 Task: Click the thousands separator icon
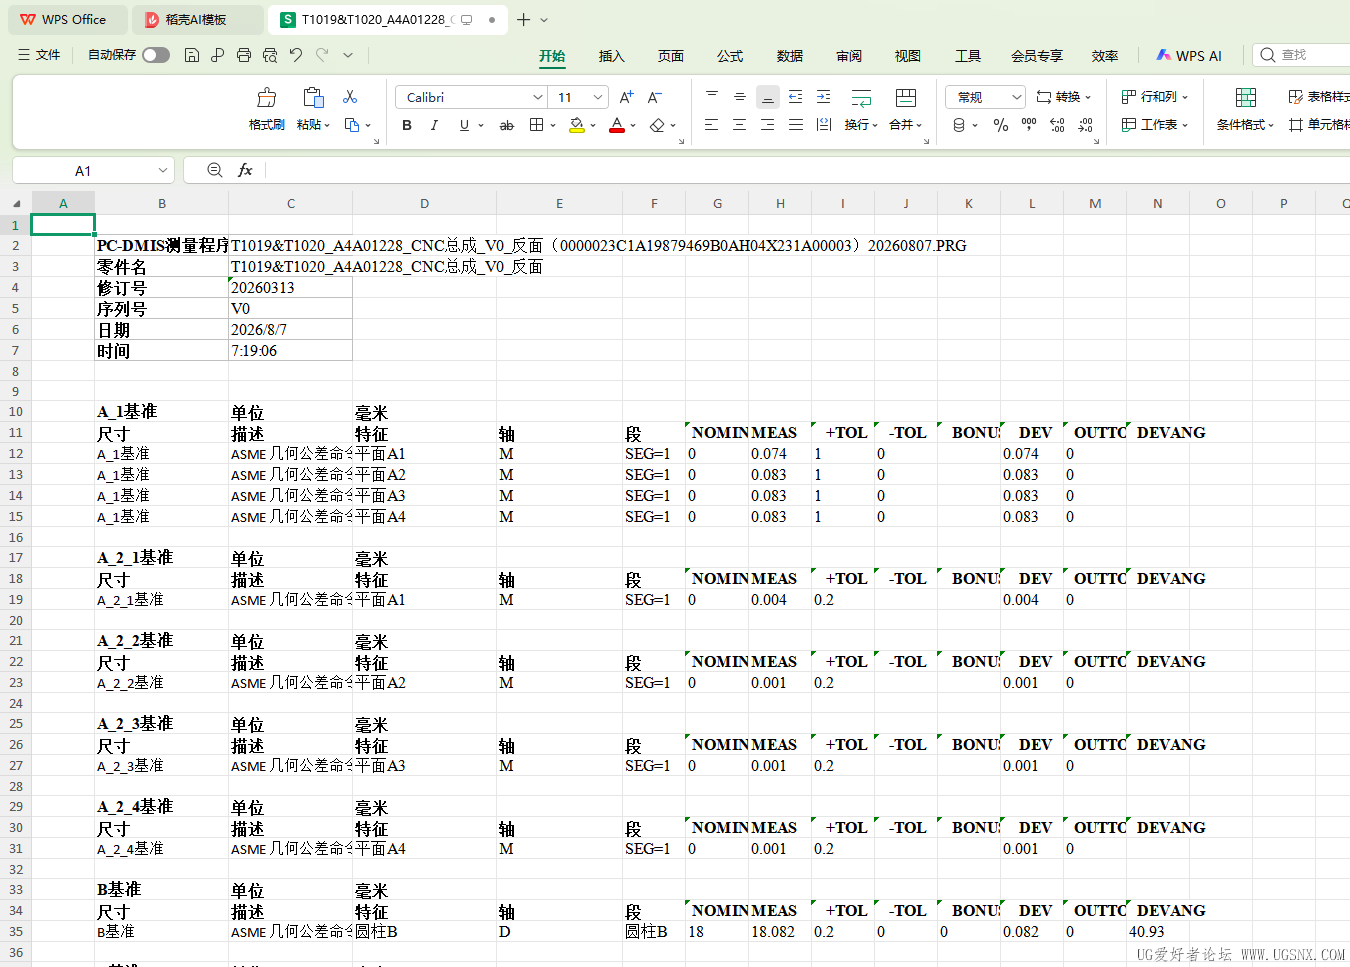coord(1029,125)
